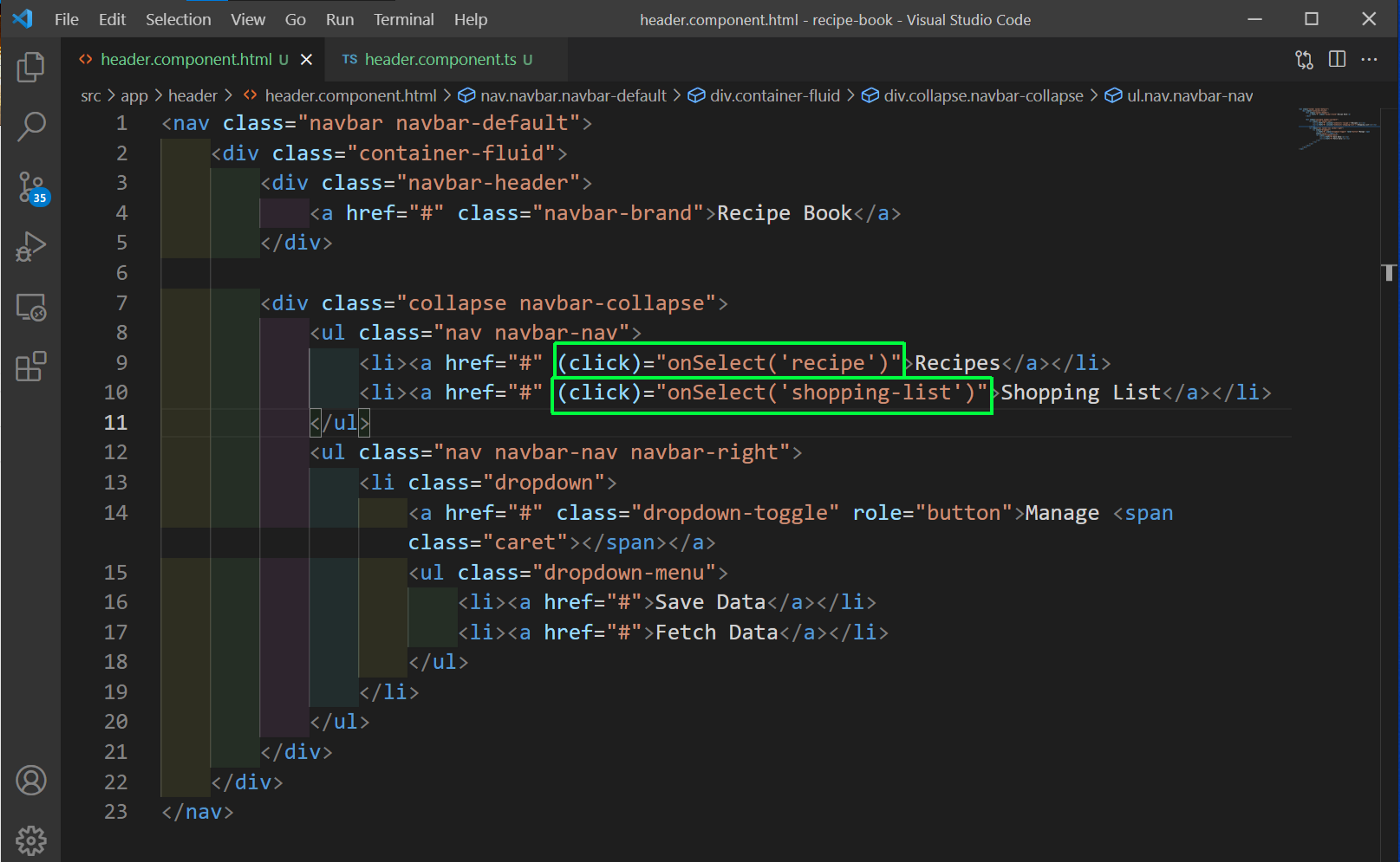The image size is (1400, 862).
Task: Click "Shopping List" text on line 10
Action: (1081, 392)
